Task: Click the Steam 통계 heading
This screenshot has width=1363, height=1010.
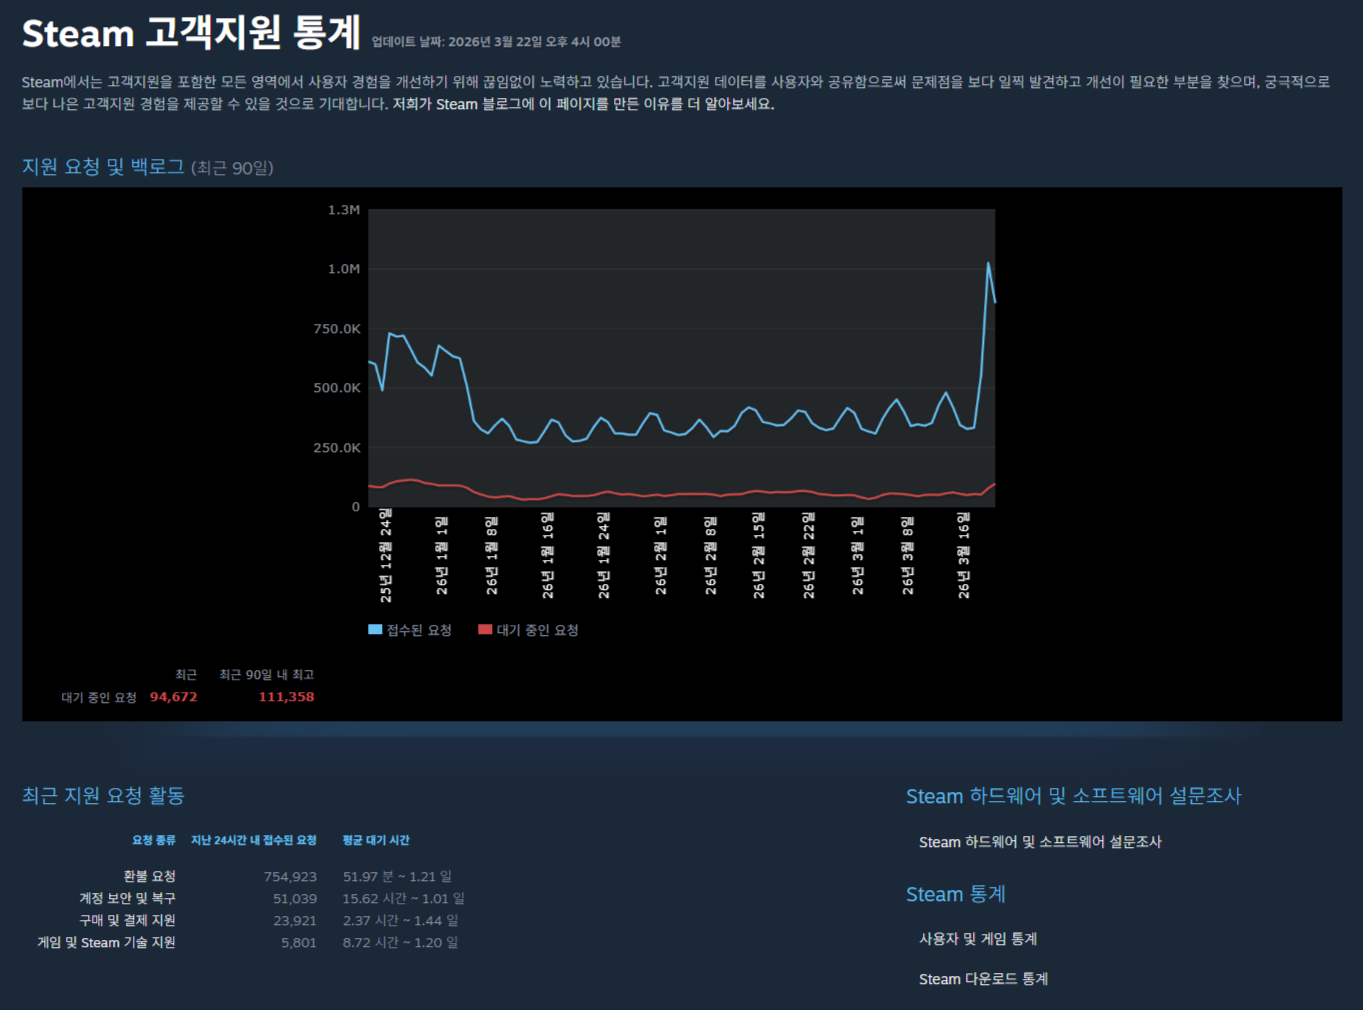Action: click(956, 894)
